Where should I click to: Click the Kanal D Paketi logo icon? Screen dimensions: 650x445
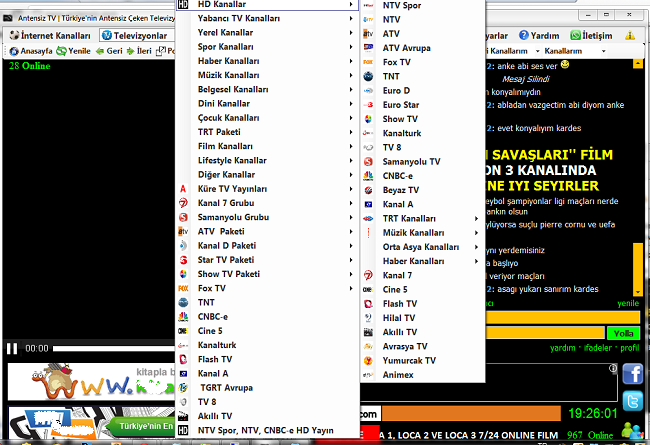tap(183, 246)
